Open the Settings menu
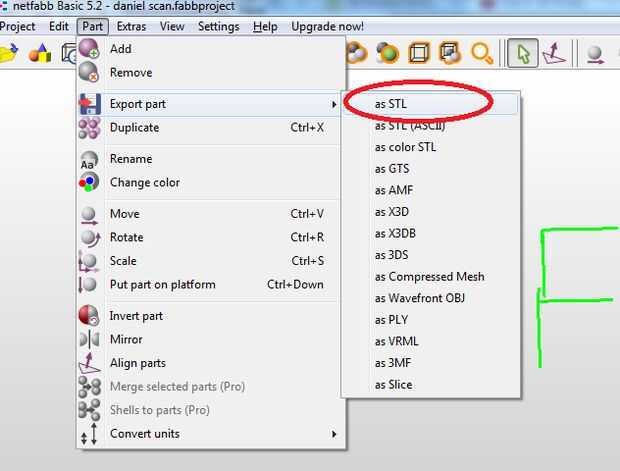Image resolution: width=620 pixels, height=471 pixels. [219, 26]
